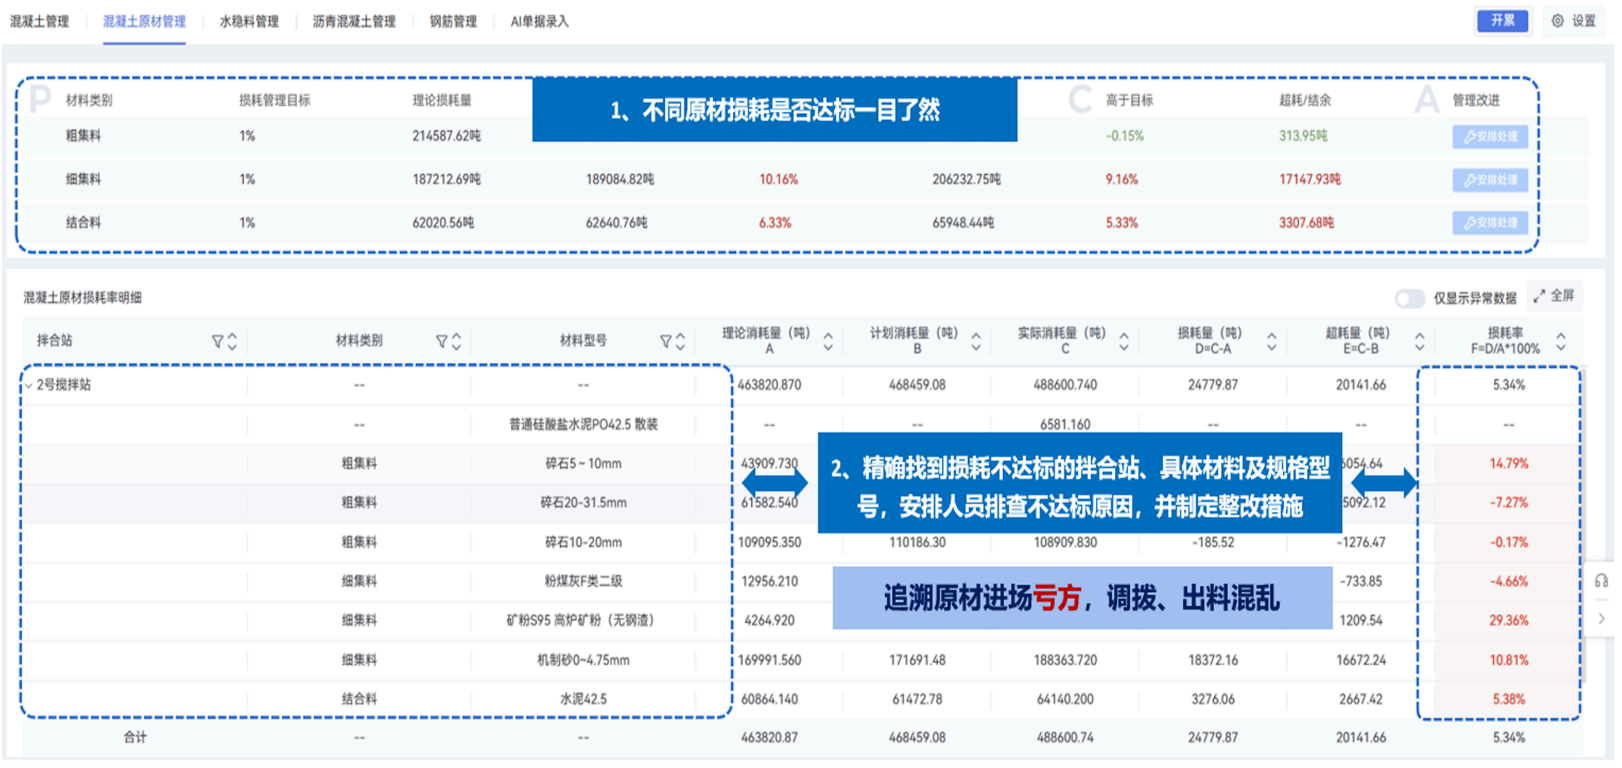Click the blue 开累 button
This screenshot has width=1622, height=768.
coord(1502,21)
